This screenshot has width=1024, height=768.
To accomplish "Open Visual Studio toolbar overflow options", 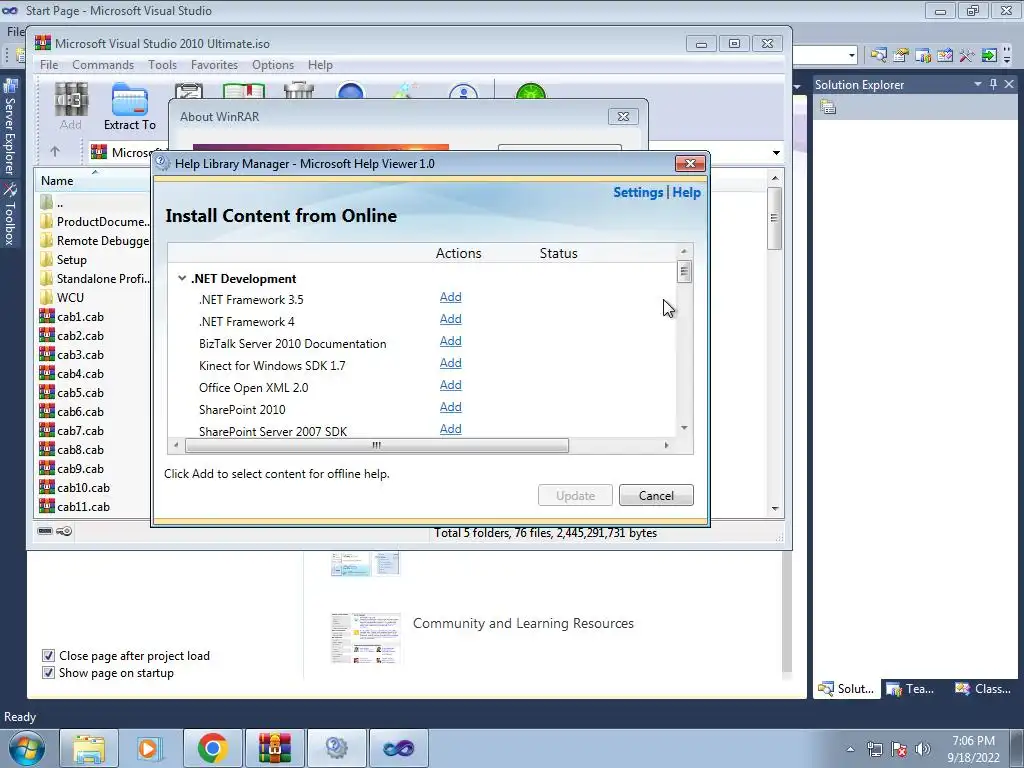I will pyautogui.click(x=1007, y=56).
